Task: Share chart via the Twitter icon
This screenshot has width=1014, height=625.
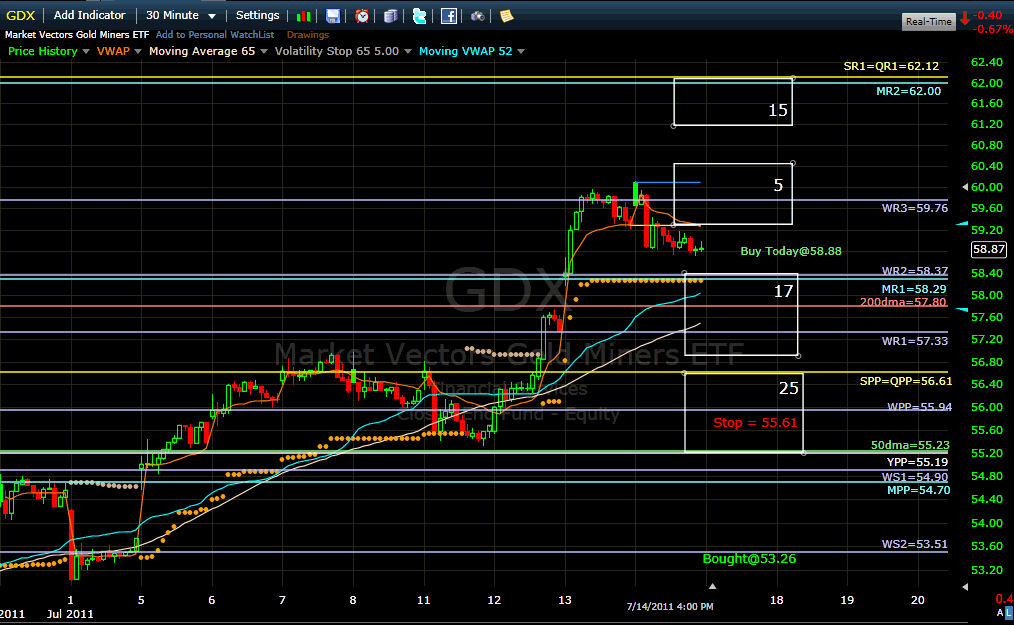Action: click(420, 16)
